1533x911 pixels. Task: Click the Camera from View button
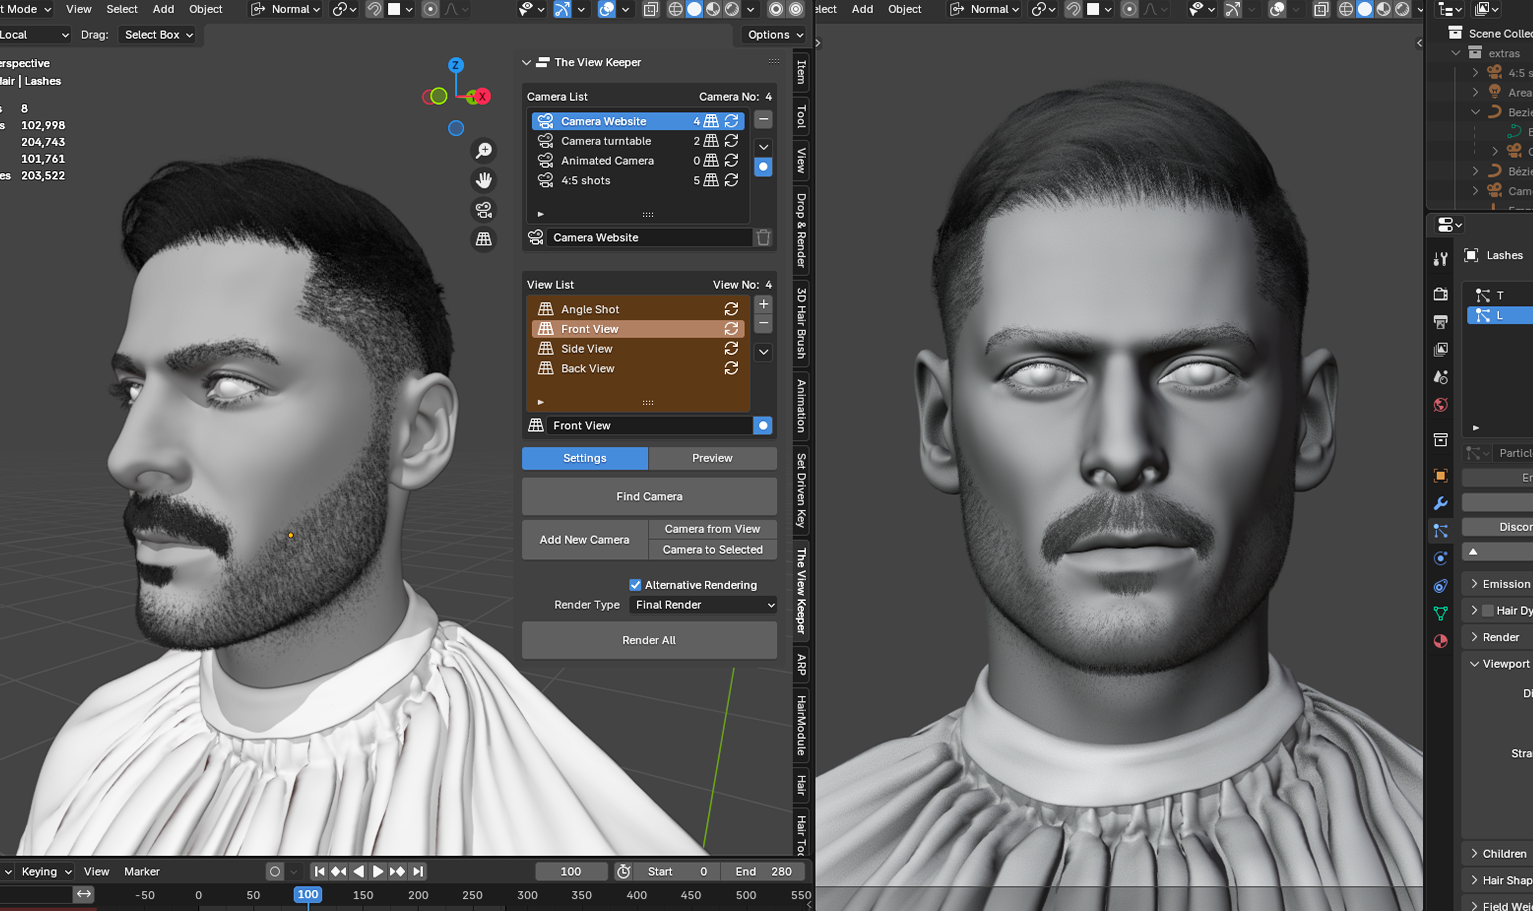pyautogui.click(x=712, y=529)
